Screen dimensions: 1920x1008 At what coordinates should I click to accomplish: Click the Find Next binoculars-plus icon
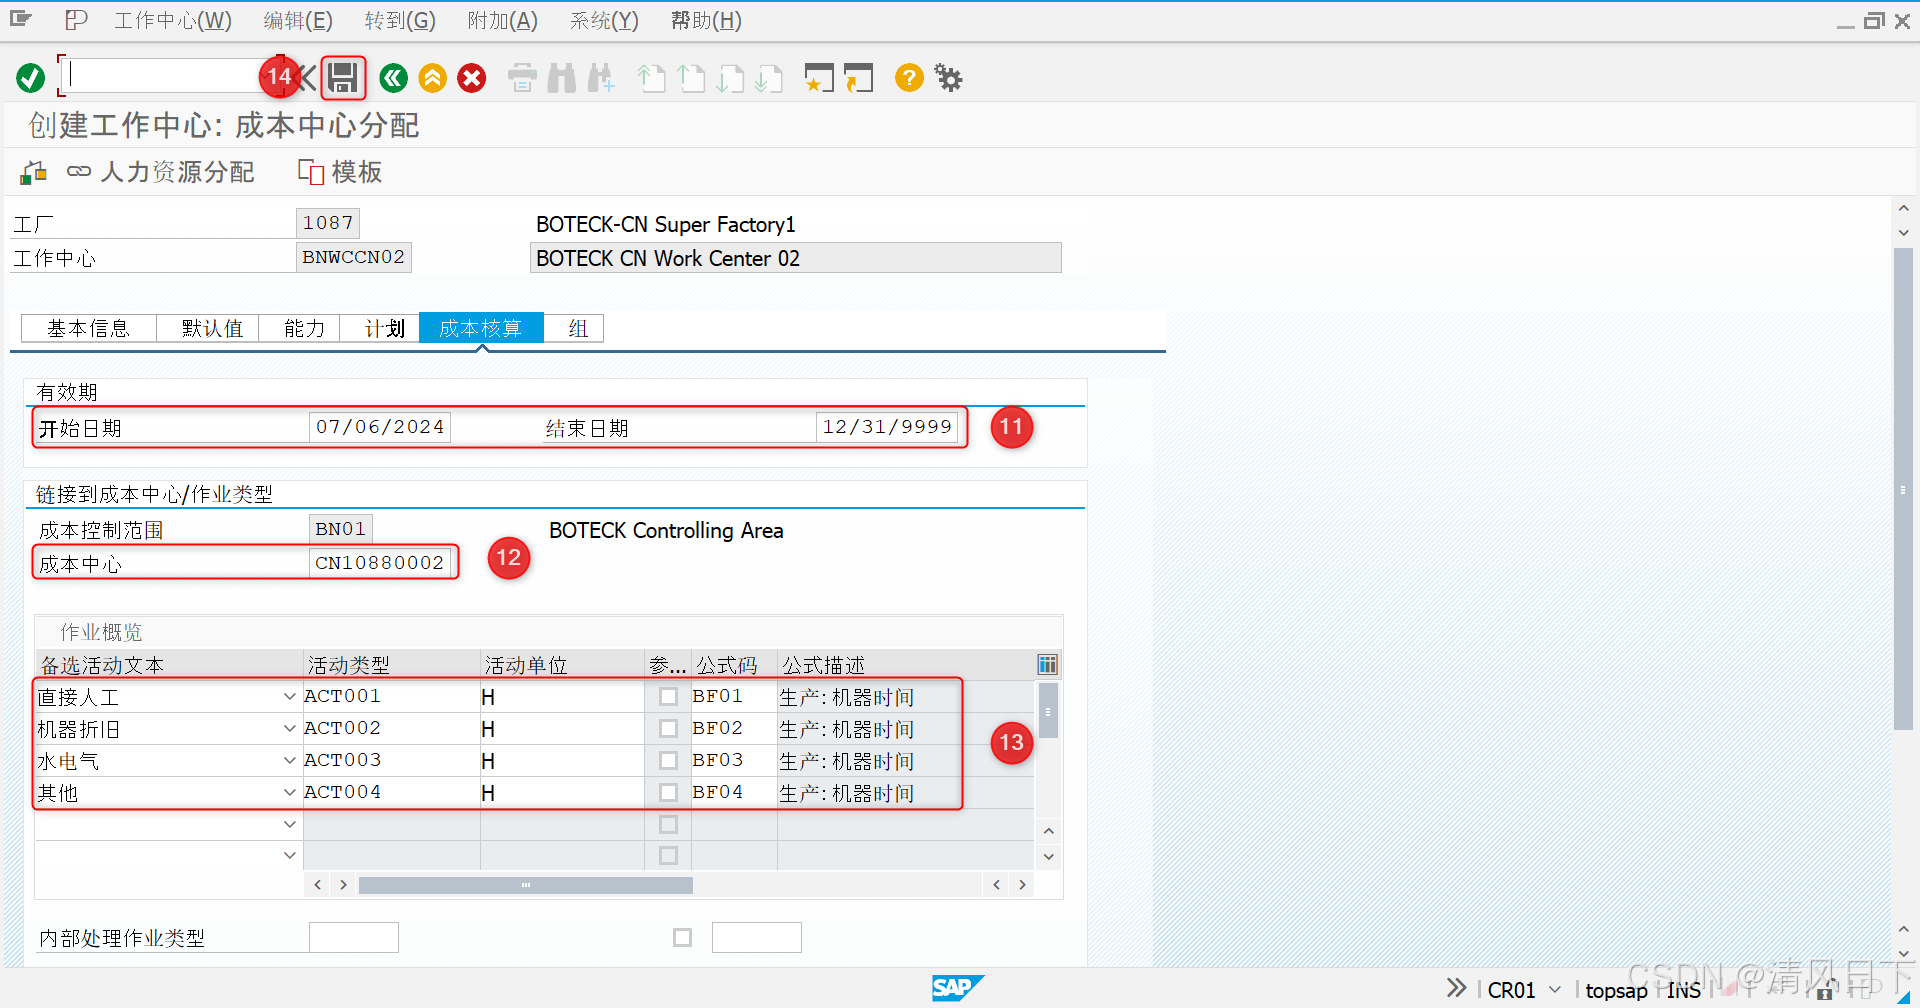601,78
